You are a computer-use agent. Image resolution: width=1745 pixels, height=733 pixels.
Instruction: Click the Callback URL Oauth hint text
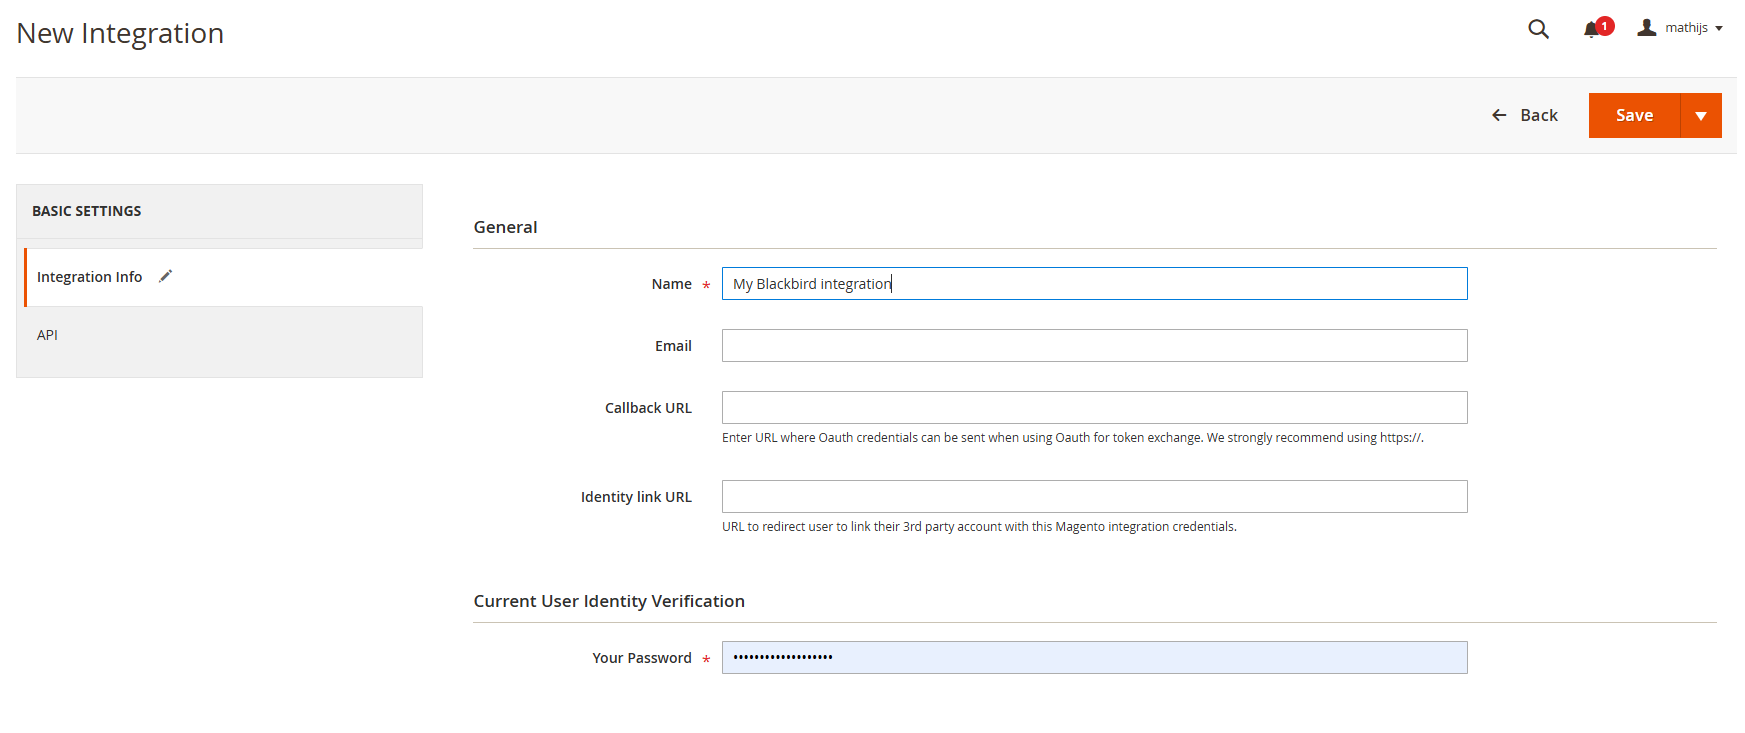tap(1072, 438)
